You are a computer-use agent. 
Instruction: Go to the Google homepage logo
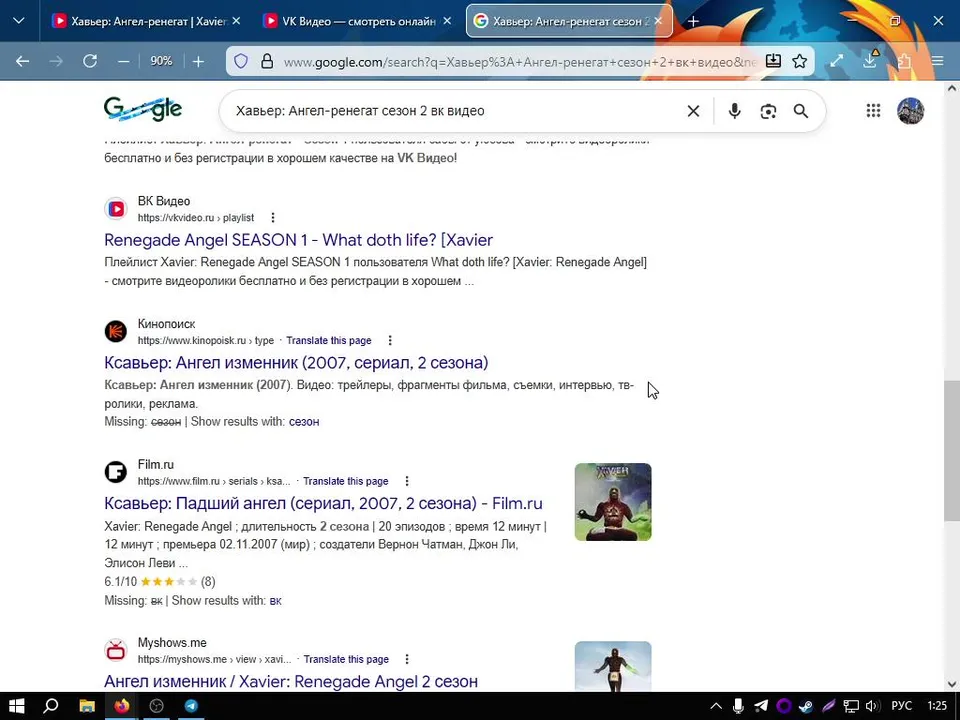click(143, 110)
